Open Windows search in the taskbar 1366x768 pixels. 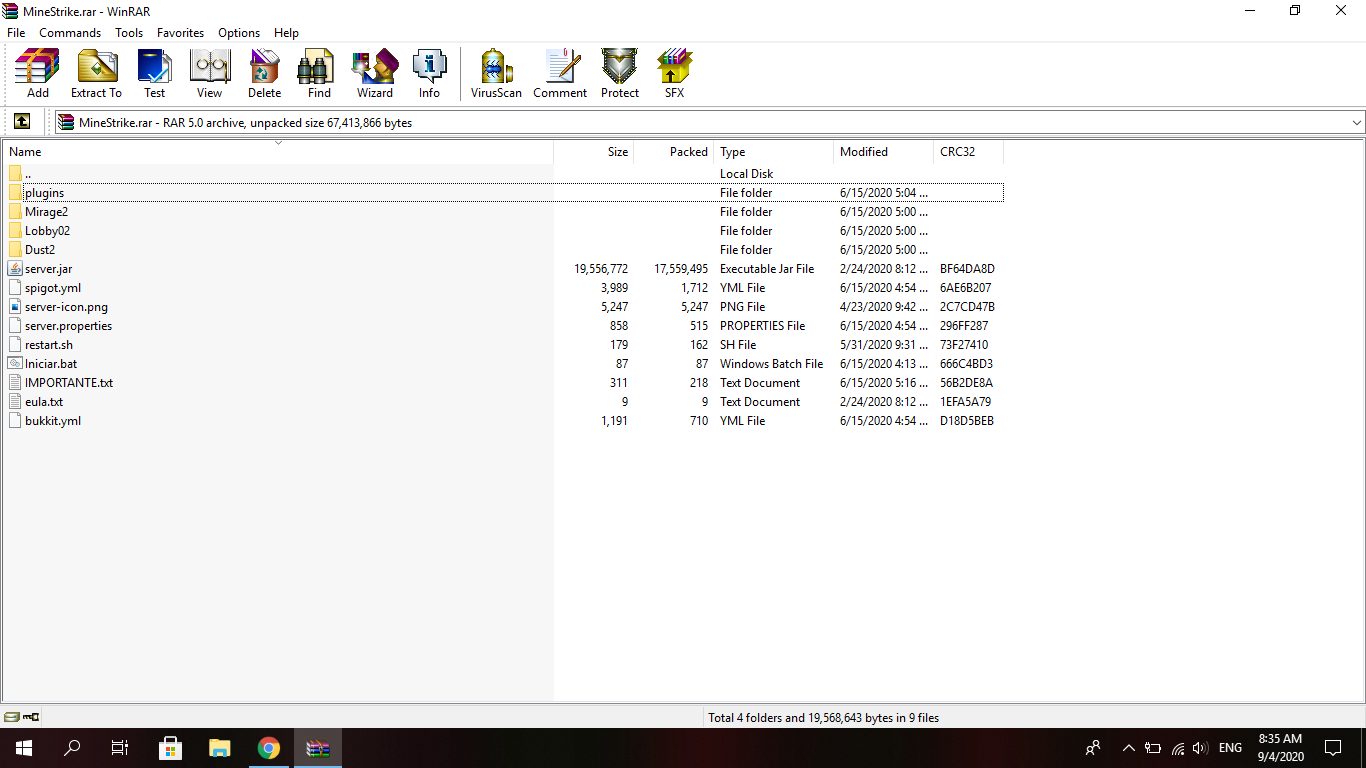(72, 748)
